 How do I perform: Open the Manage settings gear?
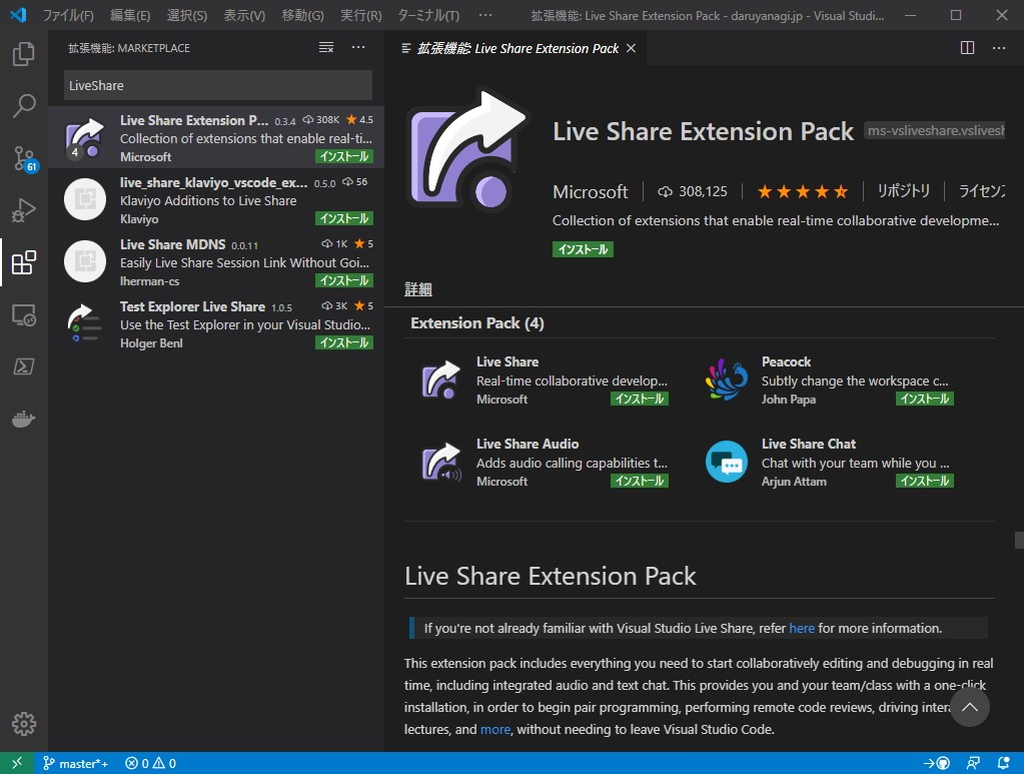[x=24, y=723]
